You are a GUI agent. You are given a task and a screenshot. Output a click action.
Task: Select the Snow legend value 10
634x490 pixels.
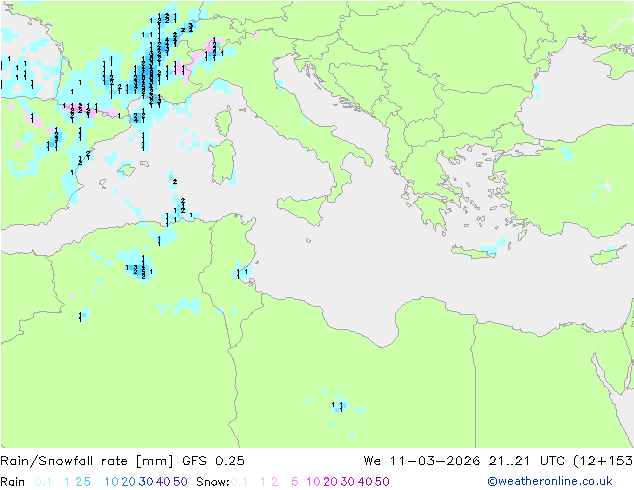tap(313, 482)
